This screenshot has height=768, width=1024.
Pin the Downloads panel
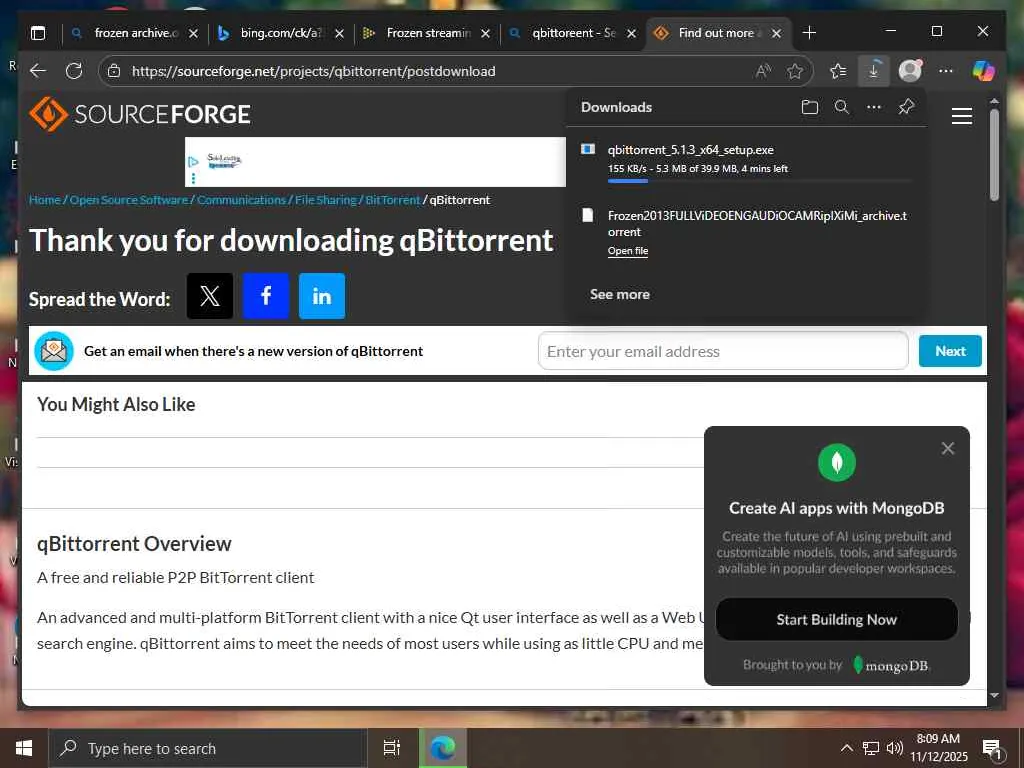tap(906, 107)
